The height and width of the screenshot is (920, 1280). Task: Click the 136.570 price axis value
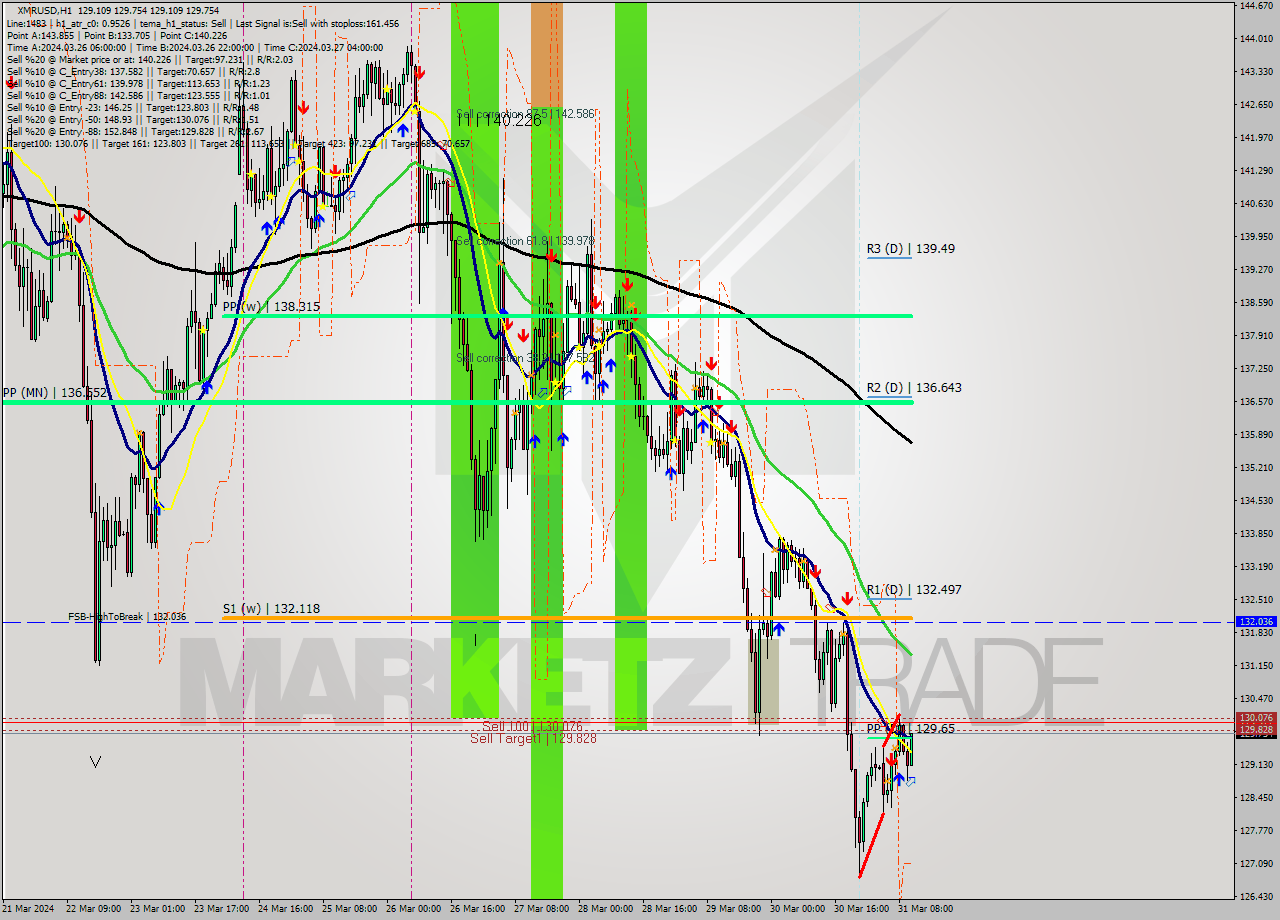click(x=1256, y=402)
